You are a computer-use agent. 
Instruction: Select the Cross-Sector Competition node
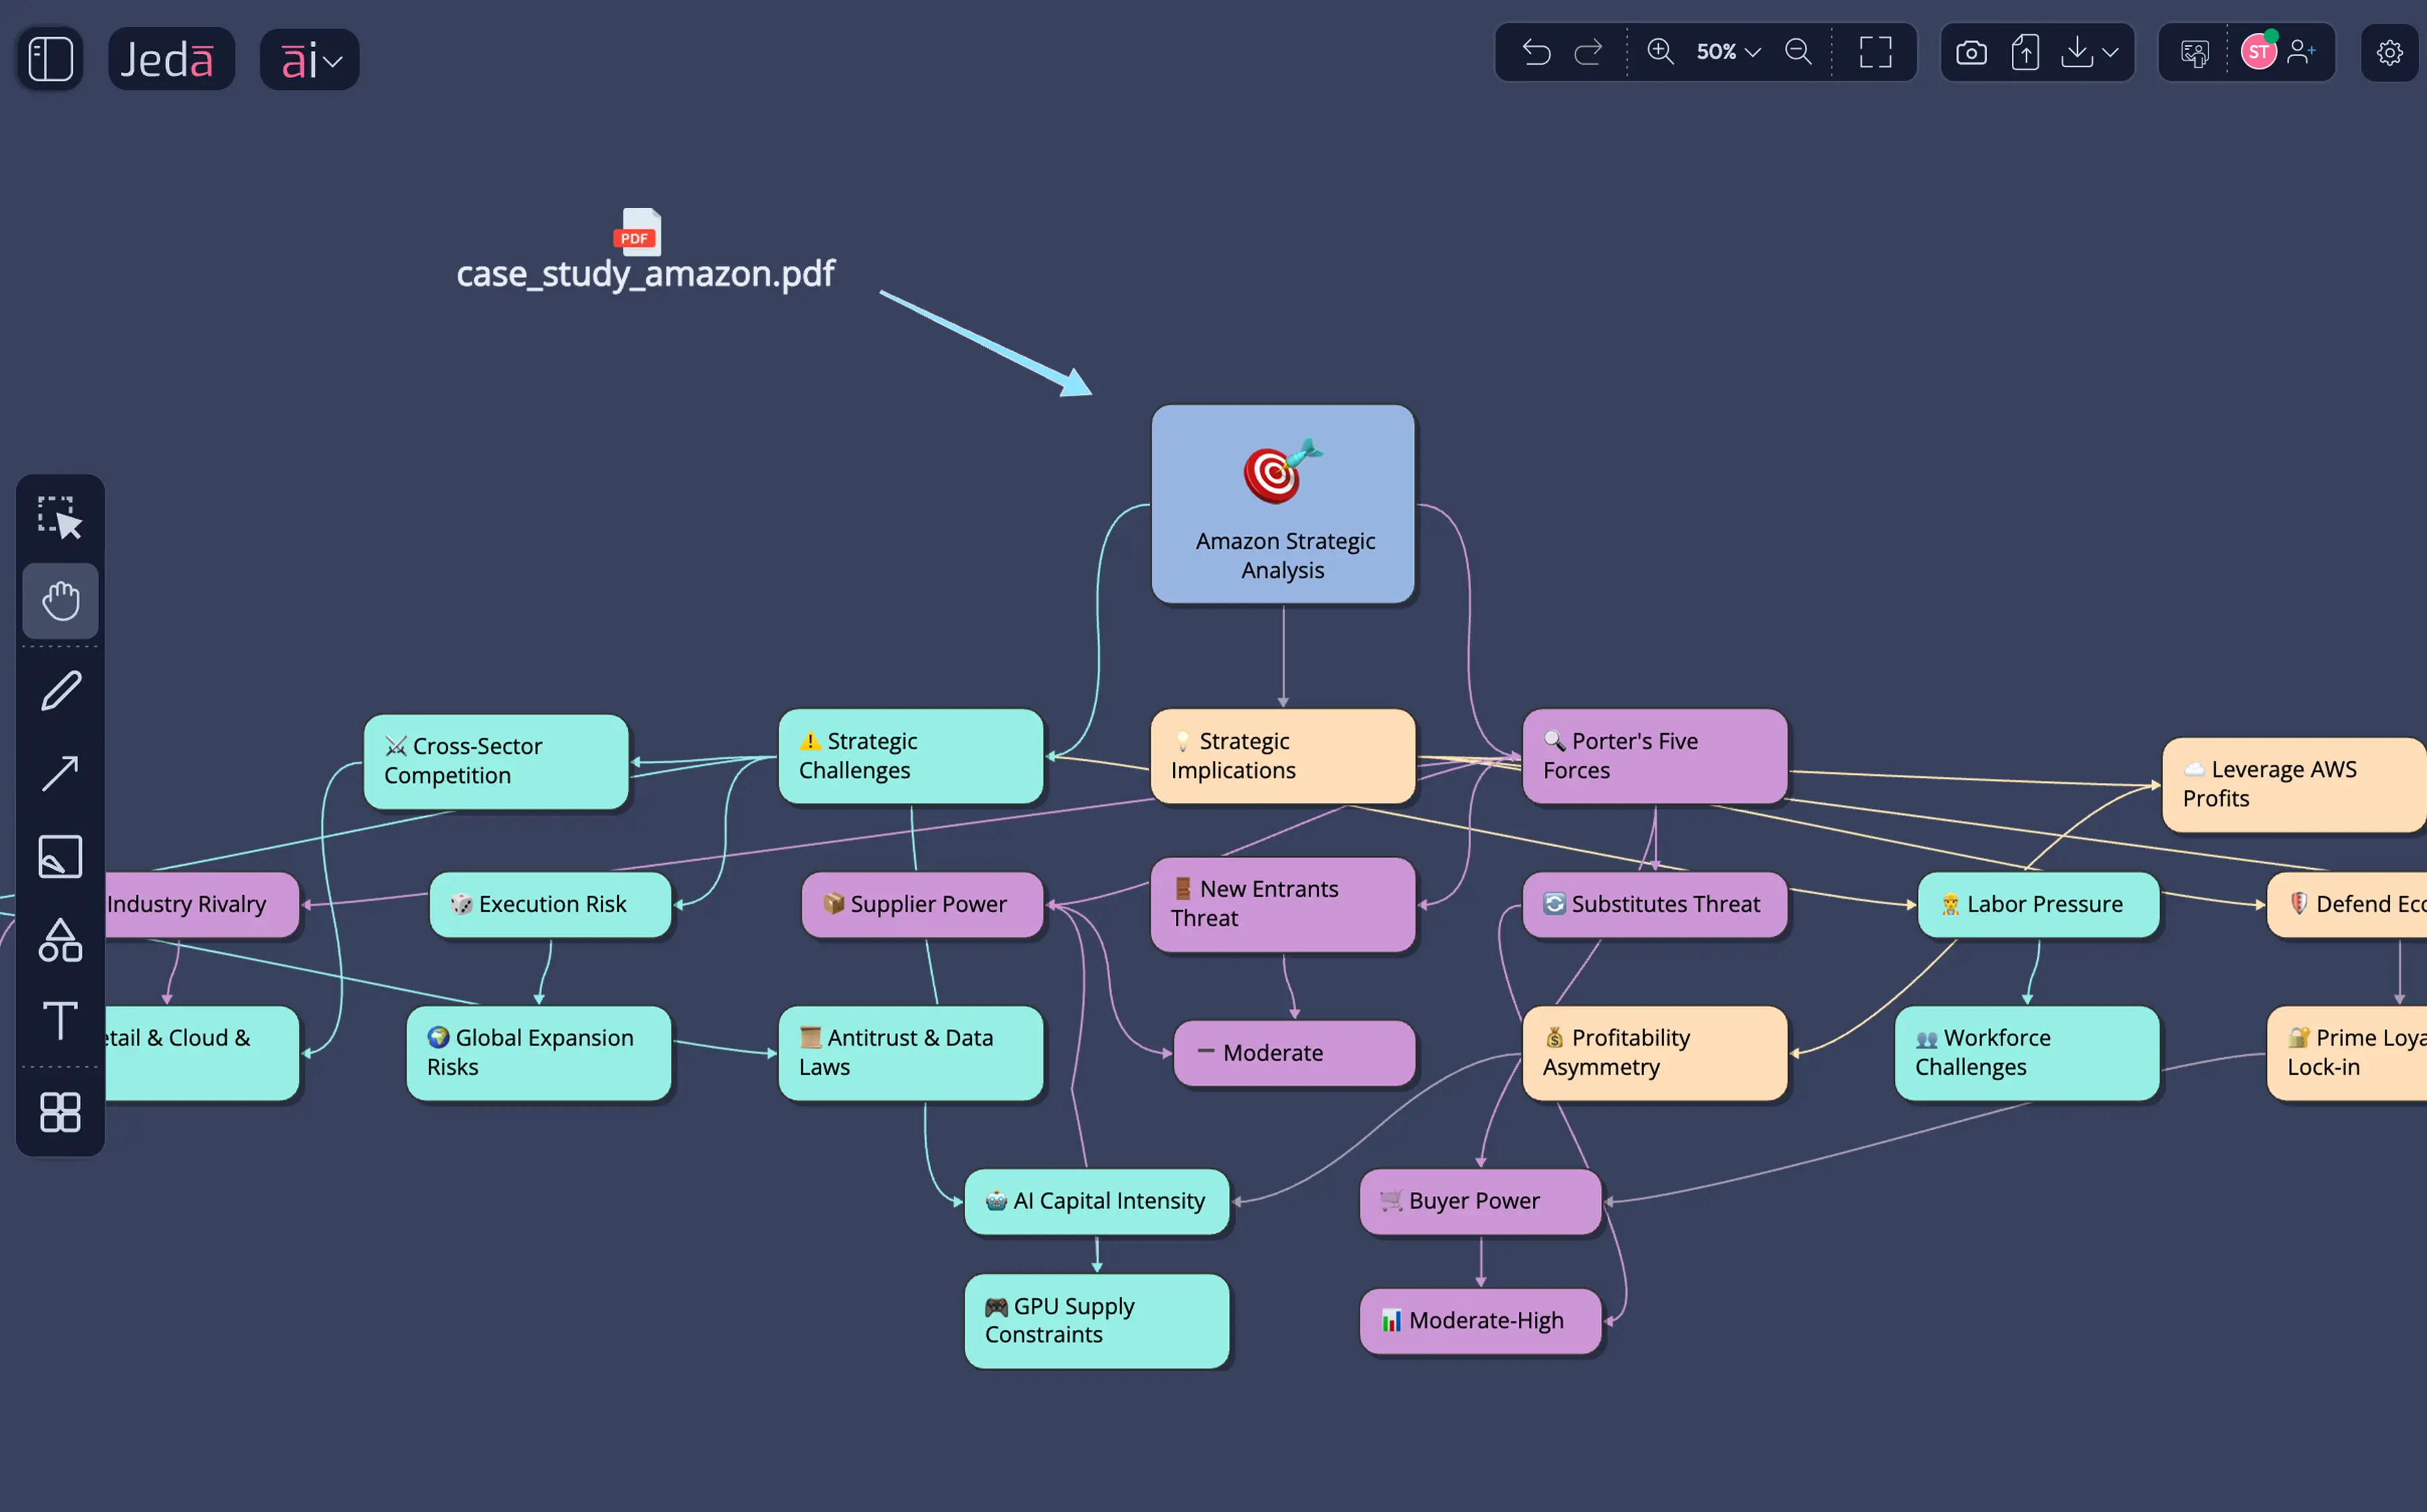[496, 761]
